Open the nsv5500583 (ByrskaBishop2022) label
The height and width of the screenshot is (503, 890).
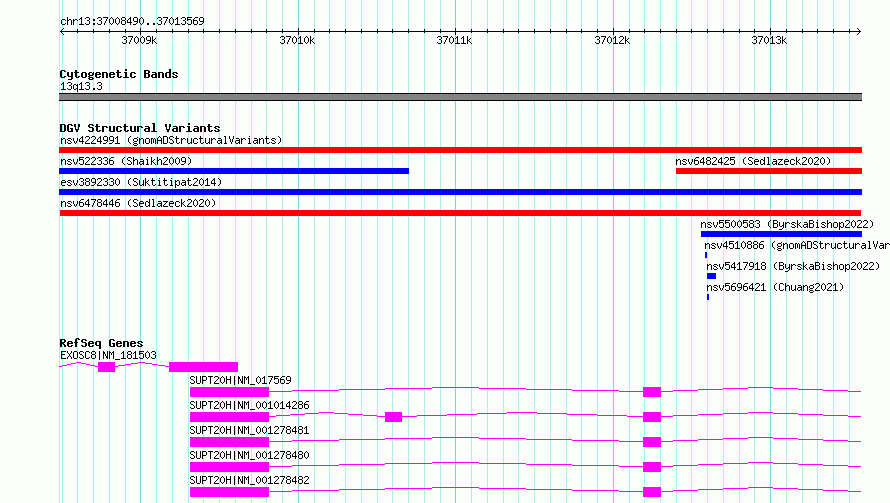click(787, 224)
